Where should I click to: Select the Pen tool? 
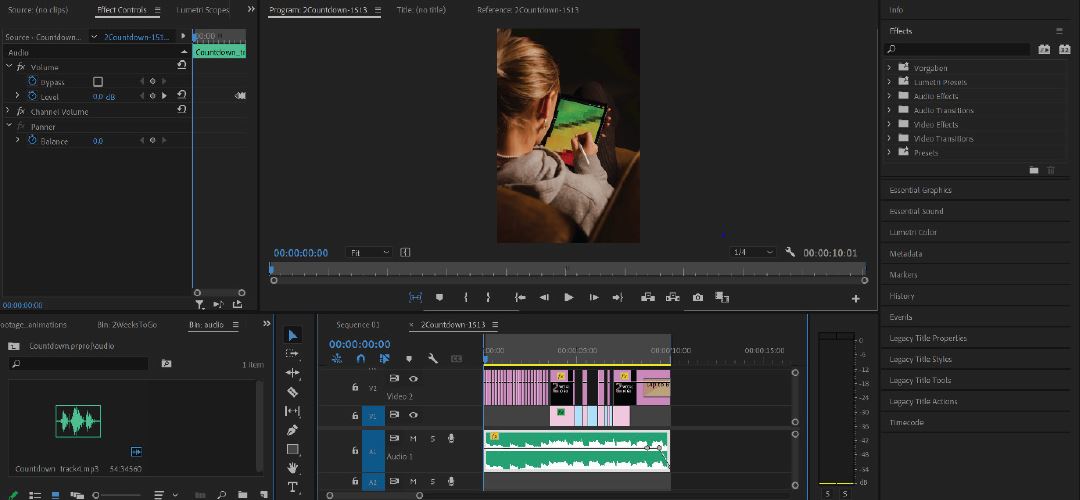(x=292, y=430)
